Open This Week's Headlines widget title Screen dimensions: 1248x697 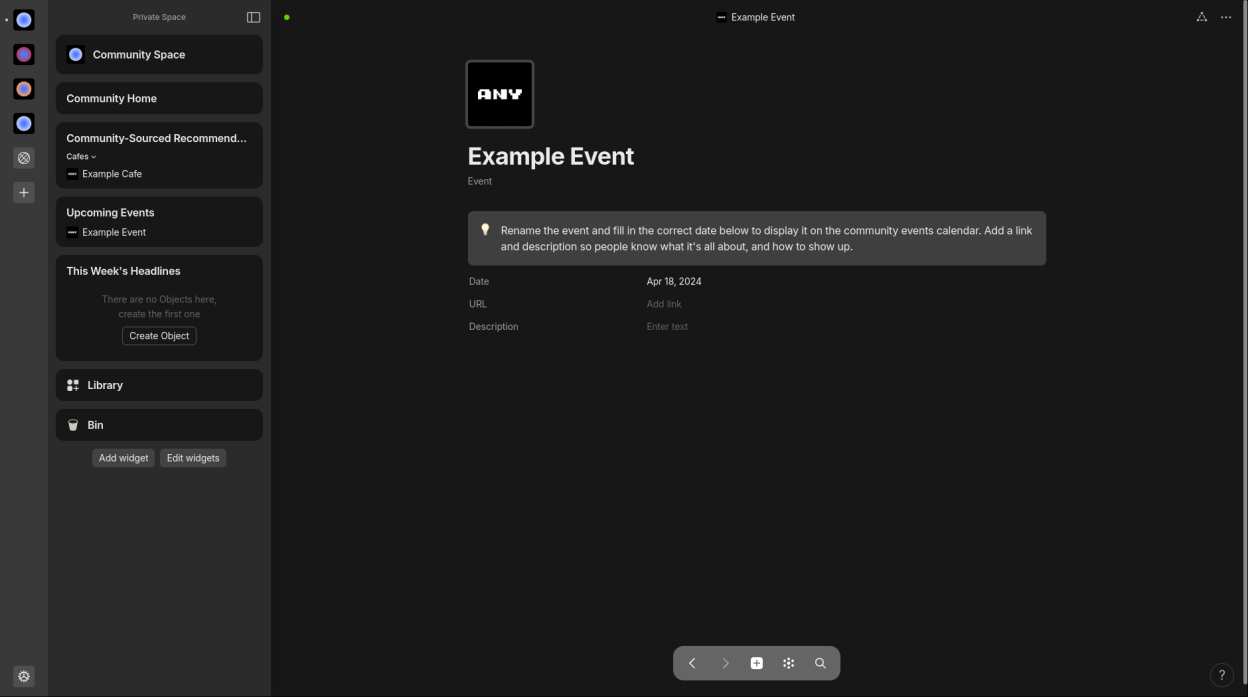pyautogui.click(x=123, y=271)
